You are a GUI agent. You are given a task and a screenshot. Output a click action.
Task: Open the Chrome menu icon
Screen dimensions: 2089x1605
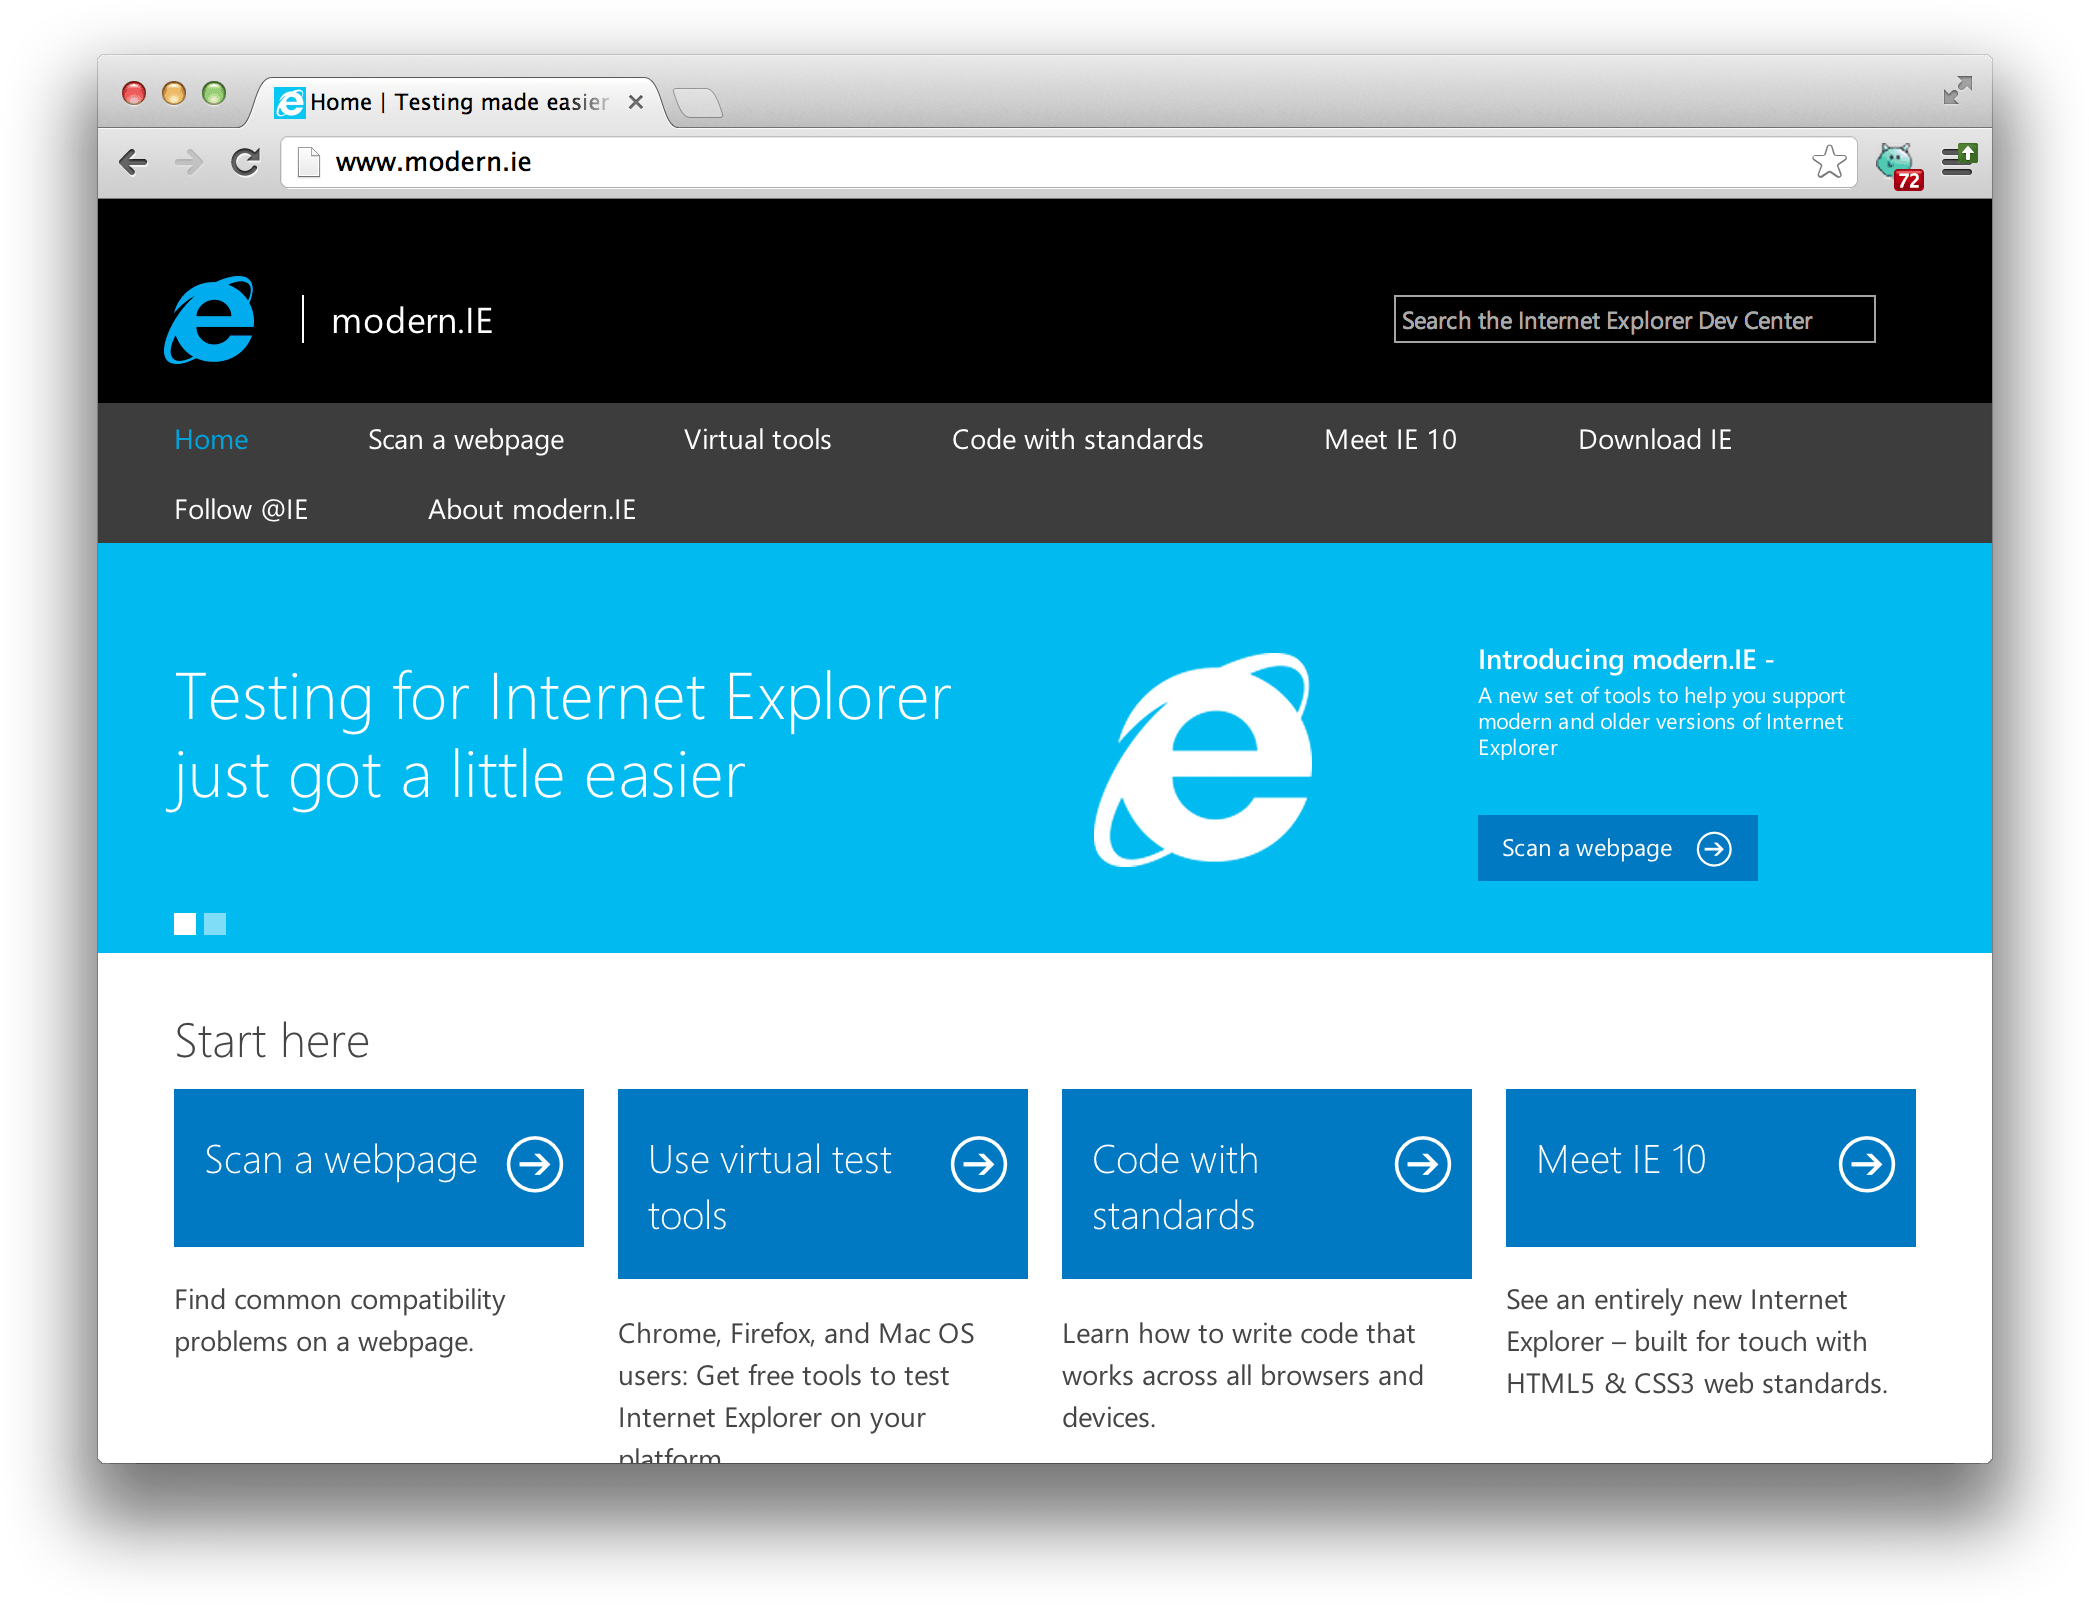click(1958, 162)
